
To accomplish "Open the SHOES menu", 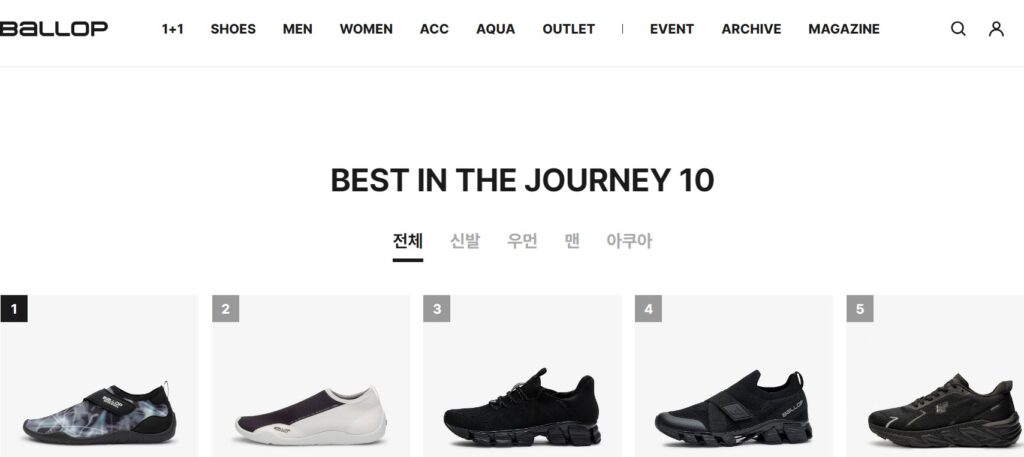I will pos(233,29).
